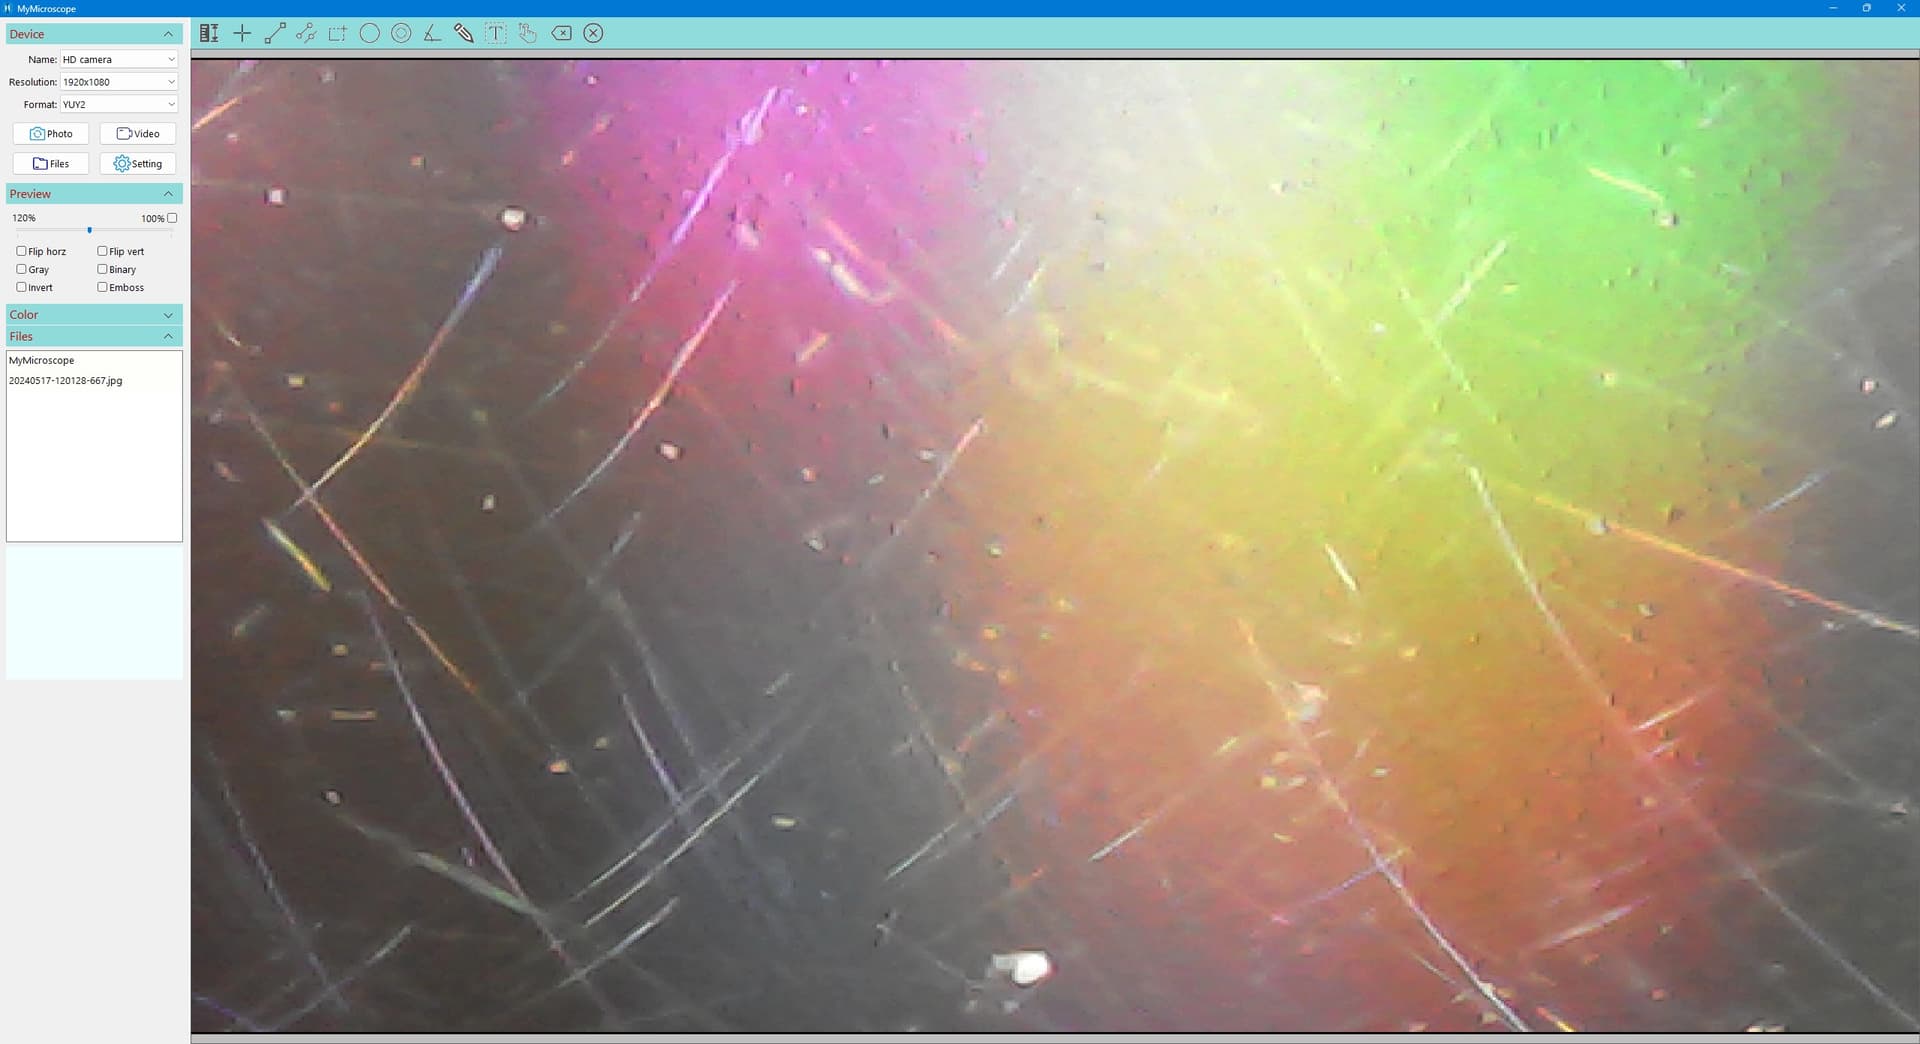Click the clear all annotations icon
The height and width of the screenshot is (1044, 1920).
point(593,33)
